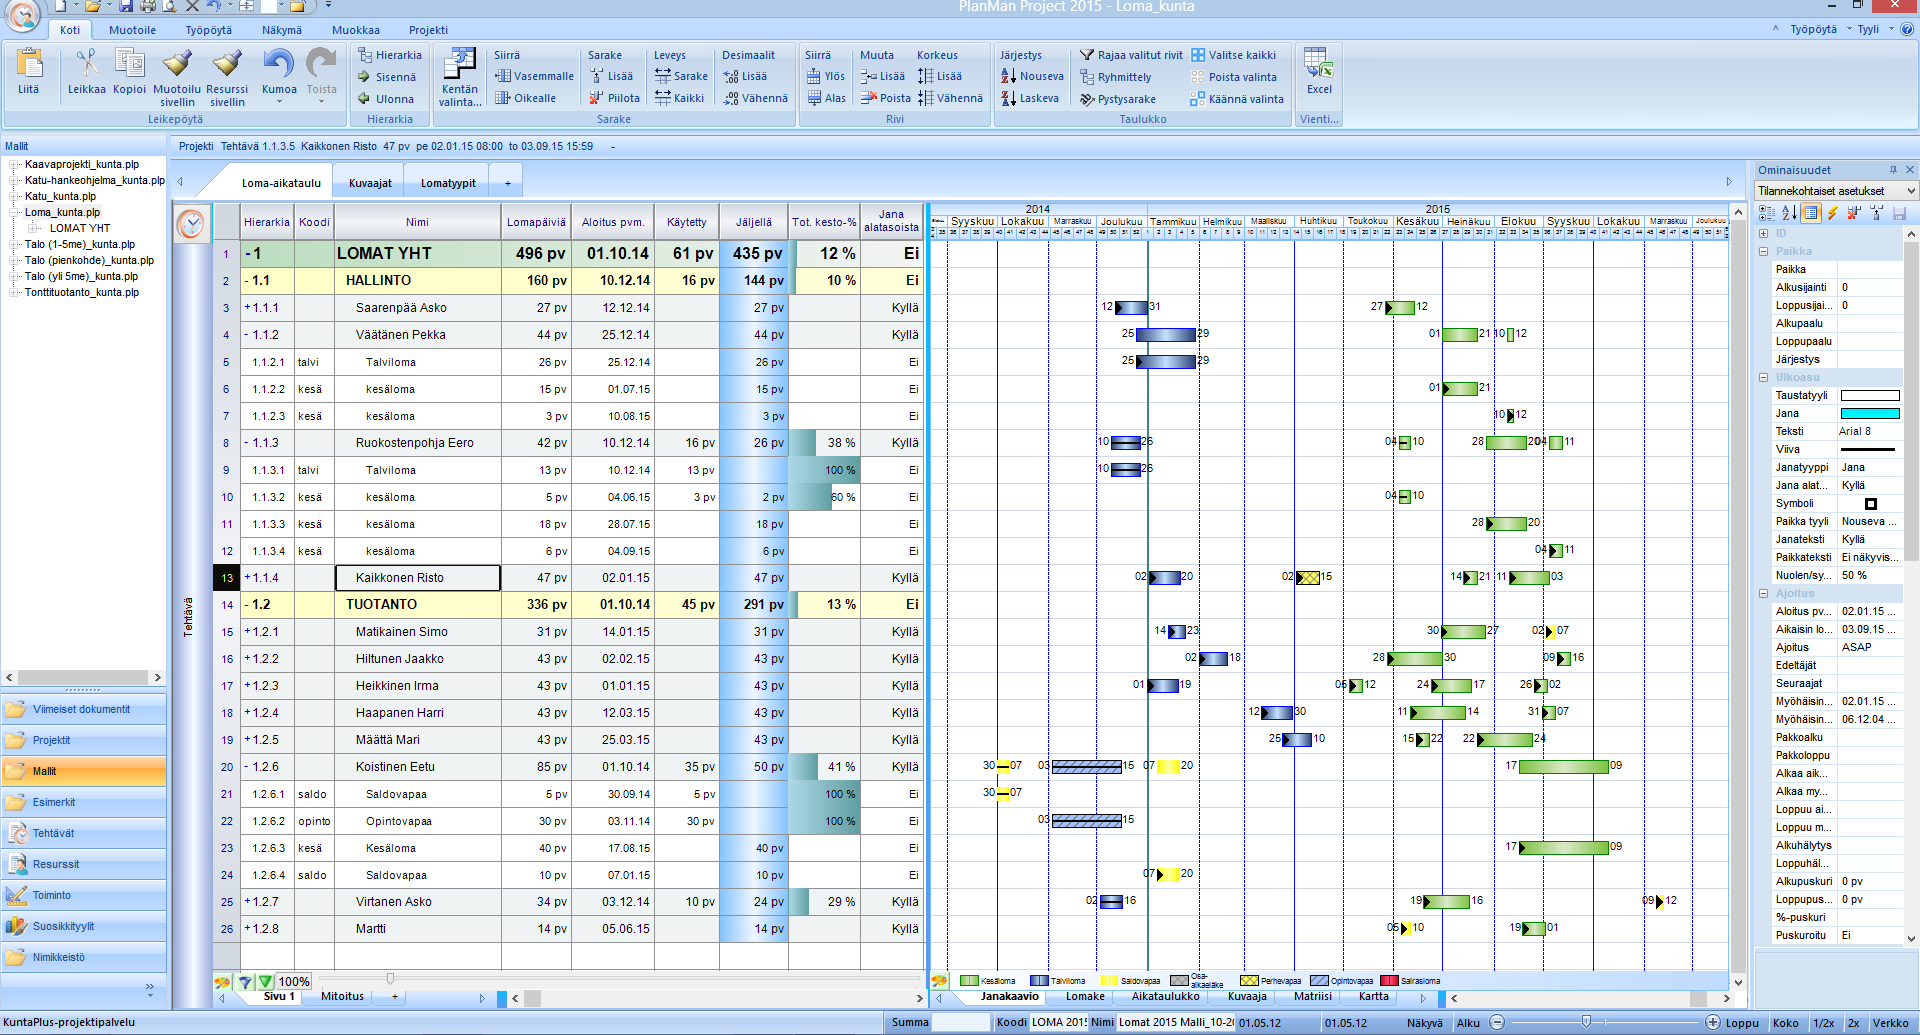
Task: Open the Kentän valinta field selector
Action: click(x=460, y=77)
